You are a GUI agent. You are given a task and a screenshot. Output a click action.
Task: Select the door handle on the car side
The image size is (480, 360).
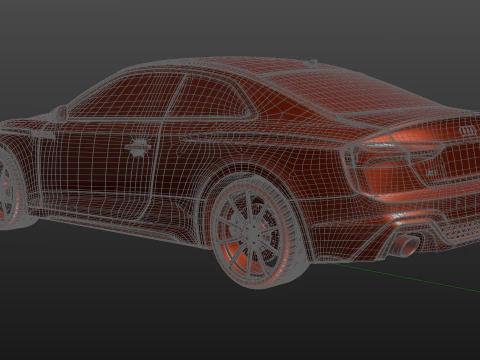139,147
